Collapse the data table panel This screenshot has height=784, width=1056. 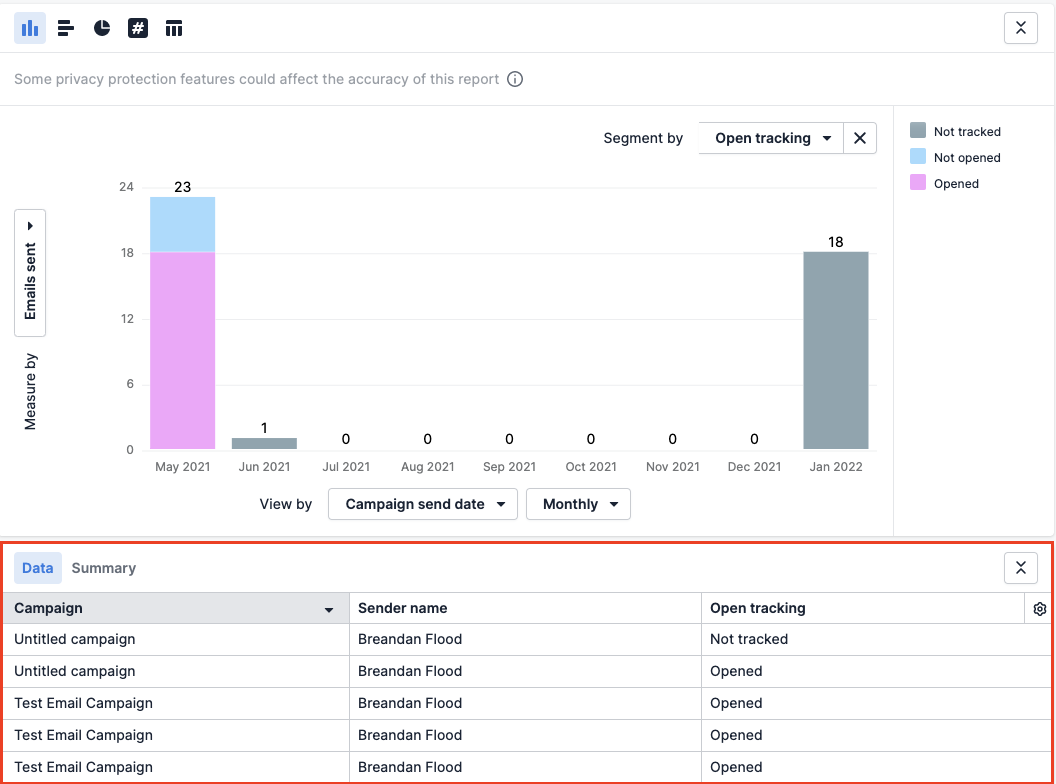coord(1020,568)
